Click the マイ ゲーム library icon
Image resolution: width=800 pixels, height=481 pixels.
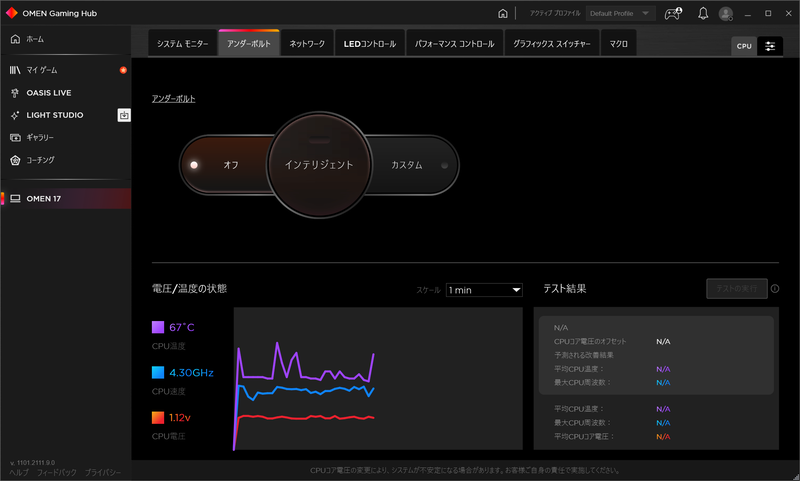click(x=15, y=70)
